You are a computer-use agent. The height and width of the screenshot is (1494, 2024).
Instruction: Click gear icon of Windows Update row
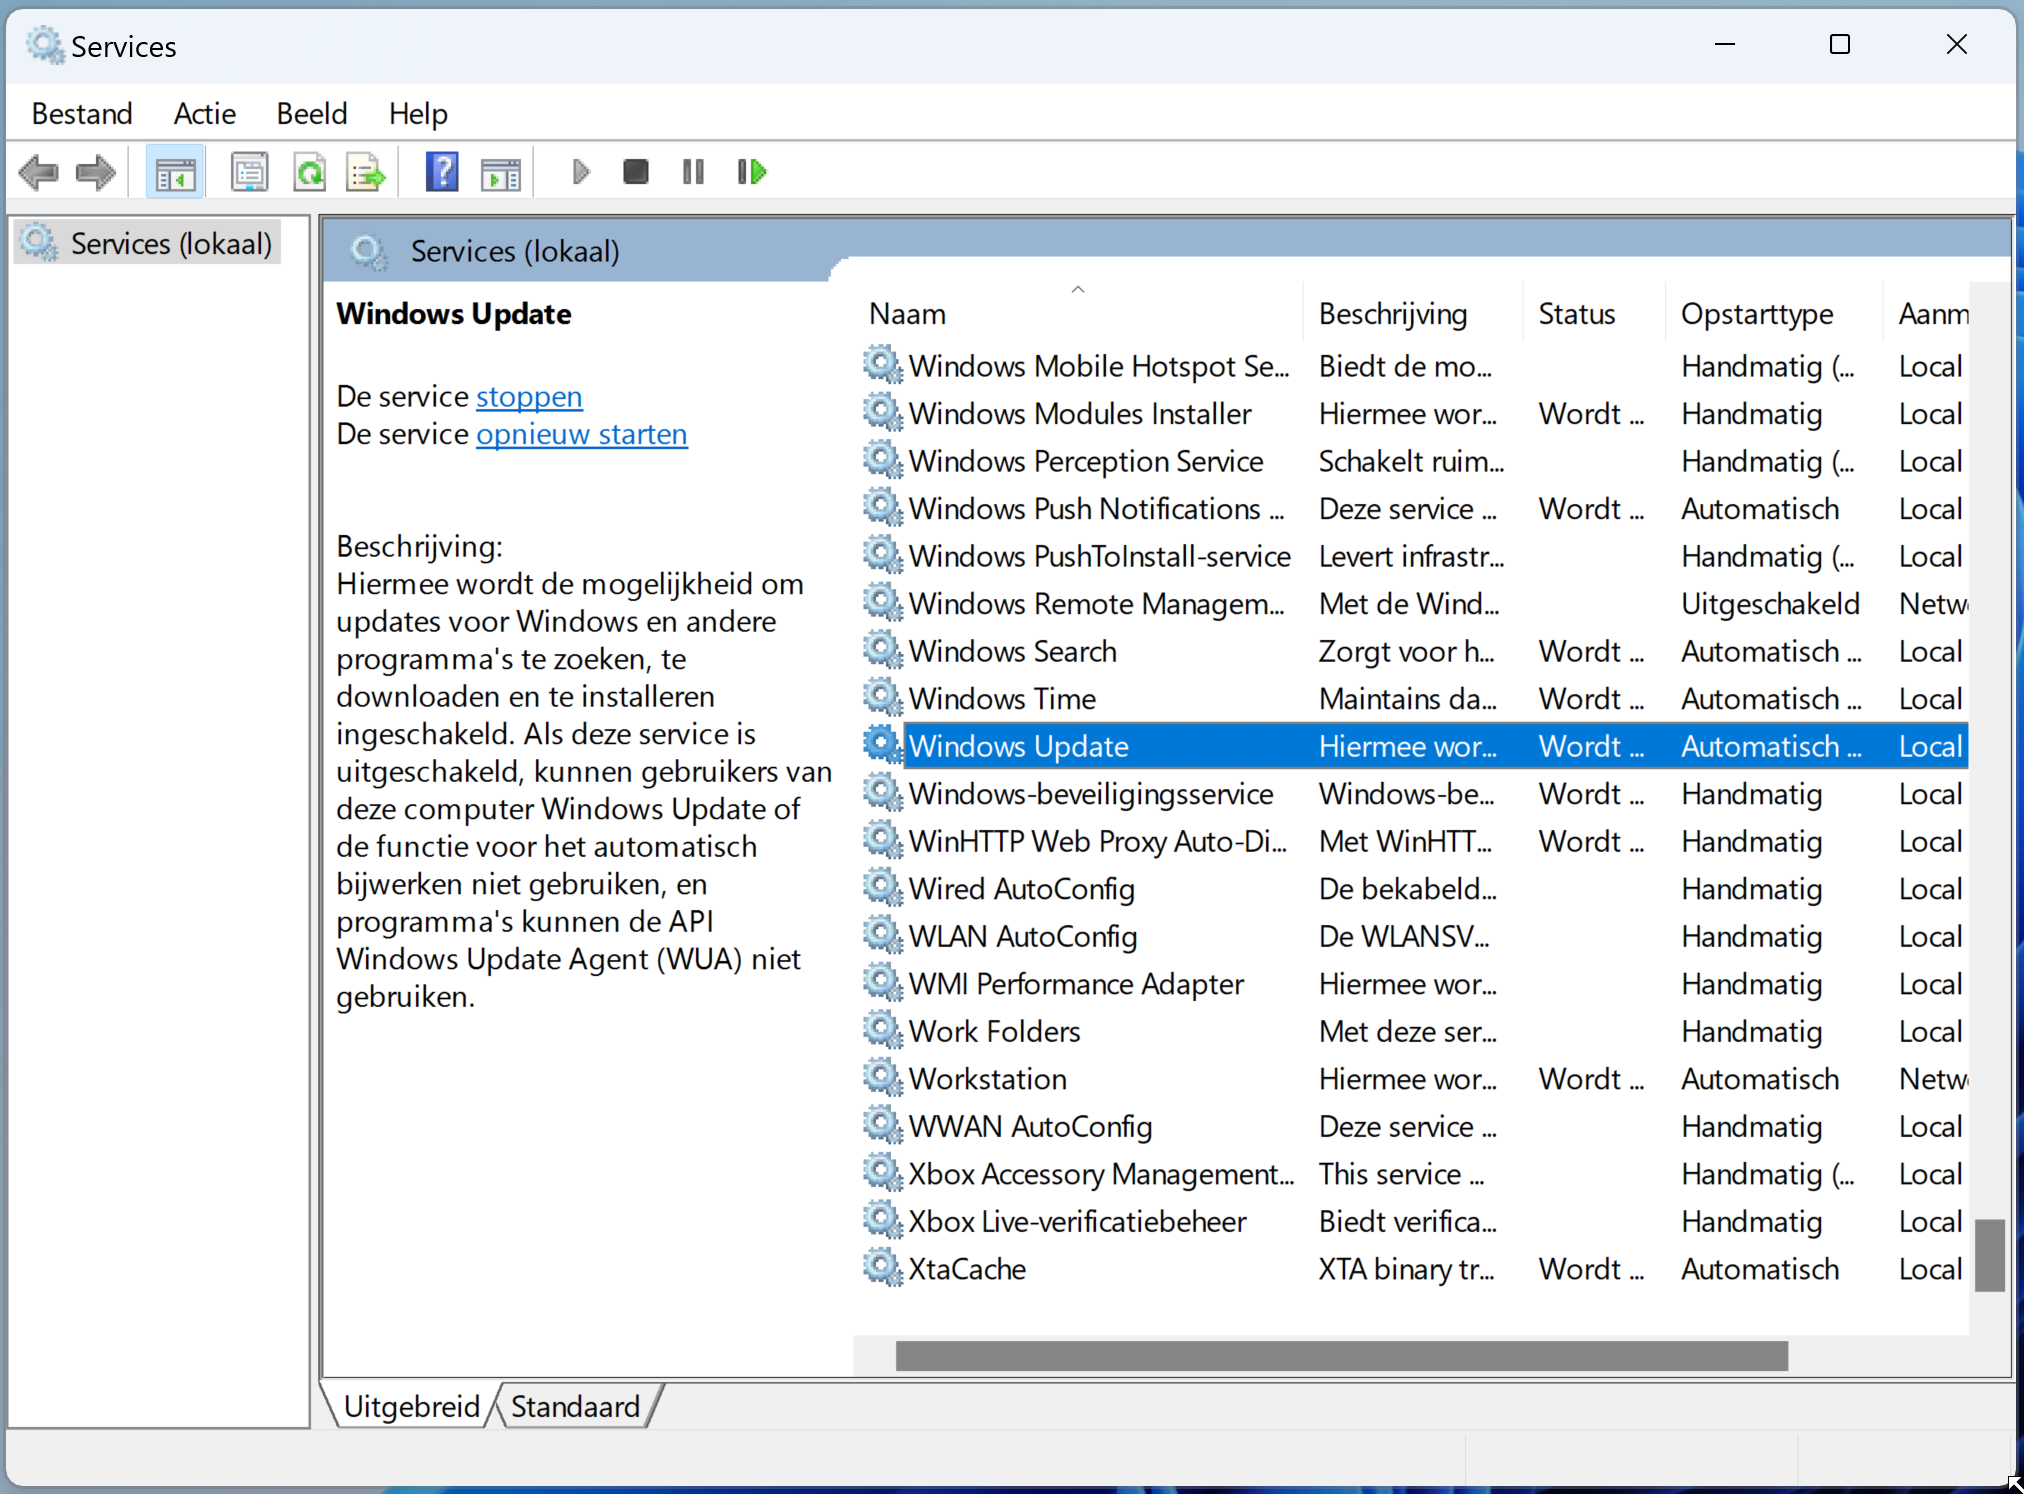[883, 745]
